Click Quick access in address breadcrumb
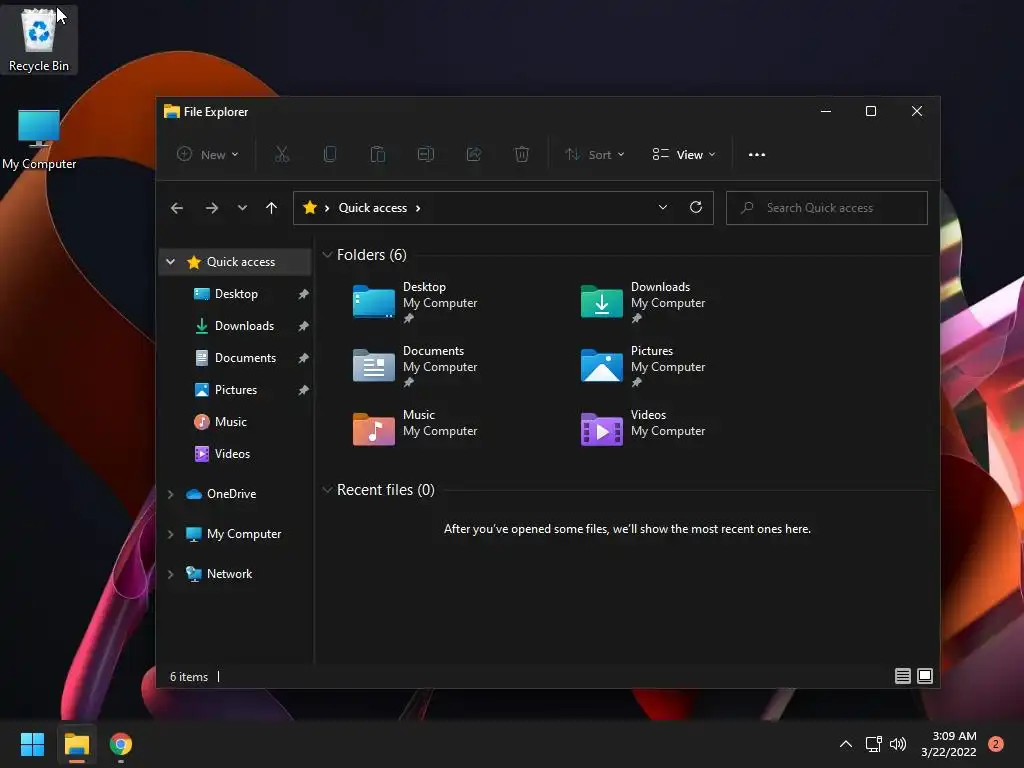The image size is (1024, 768). point(372,208)
